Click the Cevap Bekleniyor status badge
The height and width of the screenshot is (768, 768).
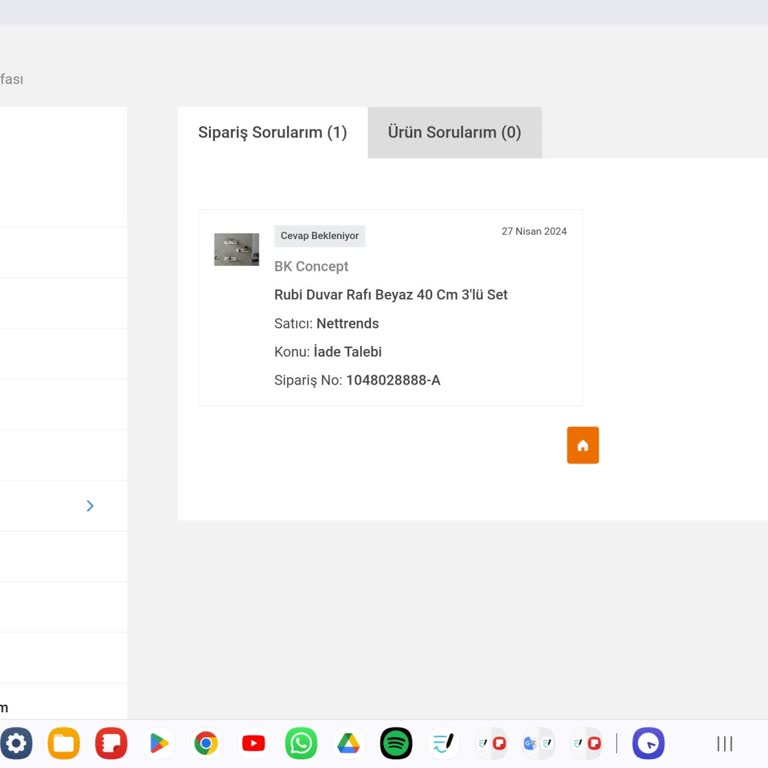click(x=319, y=236)
